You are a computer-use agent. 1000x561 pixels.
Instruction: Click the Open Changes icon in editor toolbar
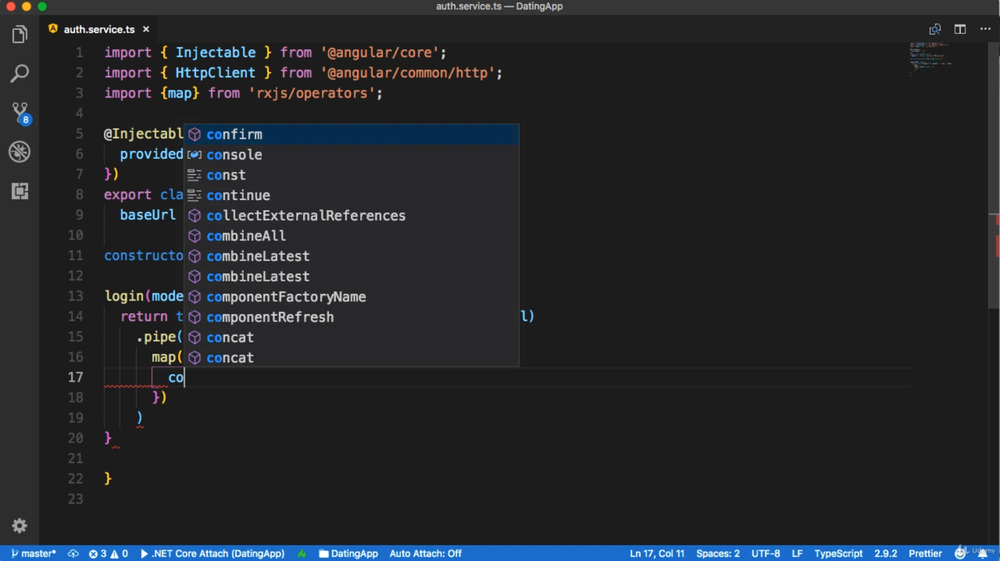click(x=935, y=29)
